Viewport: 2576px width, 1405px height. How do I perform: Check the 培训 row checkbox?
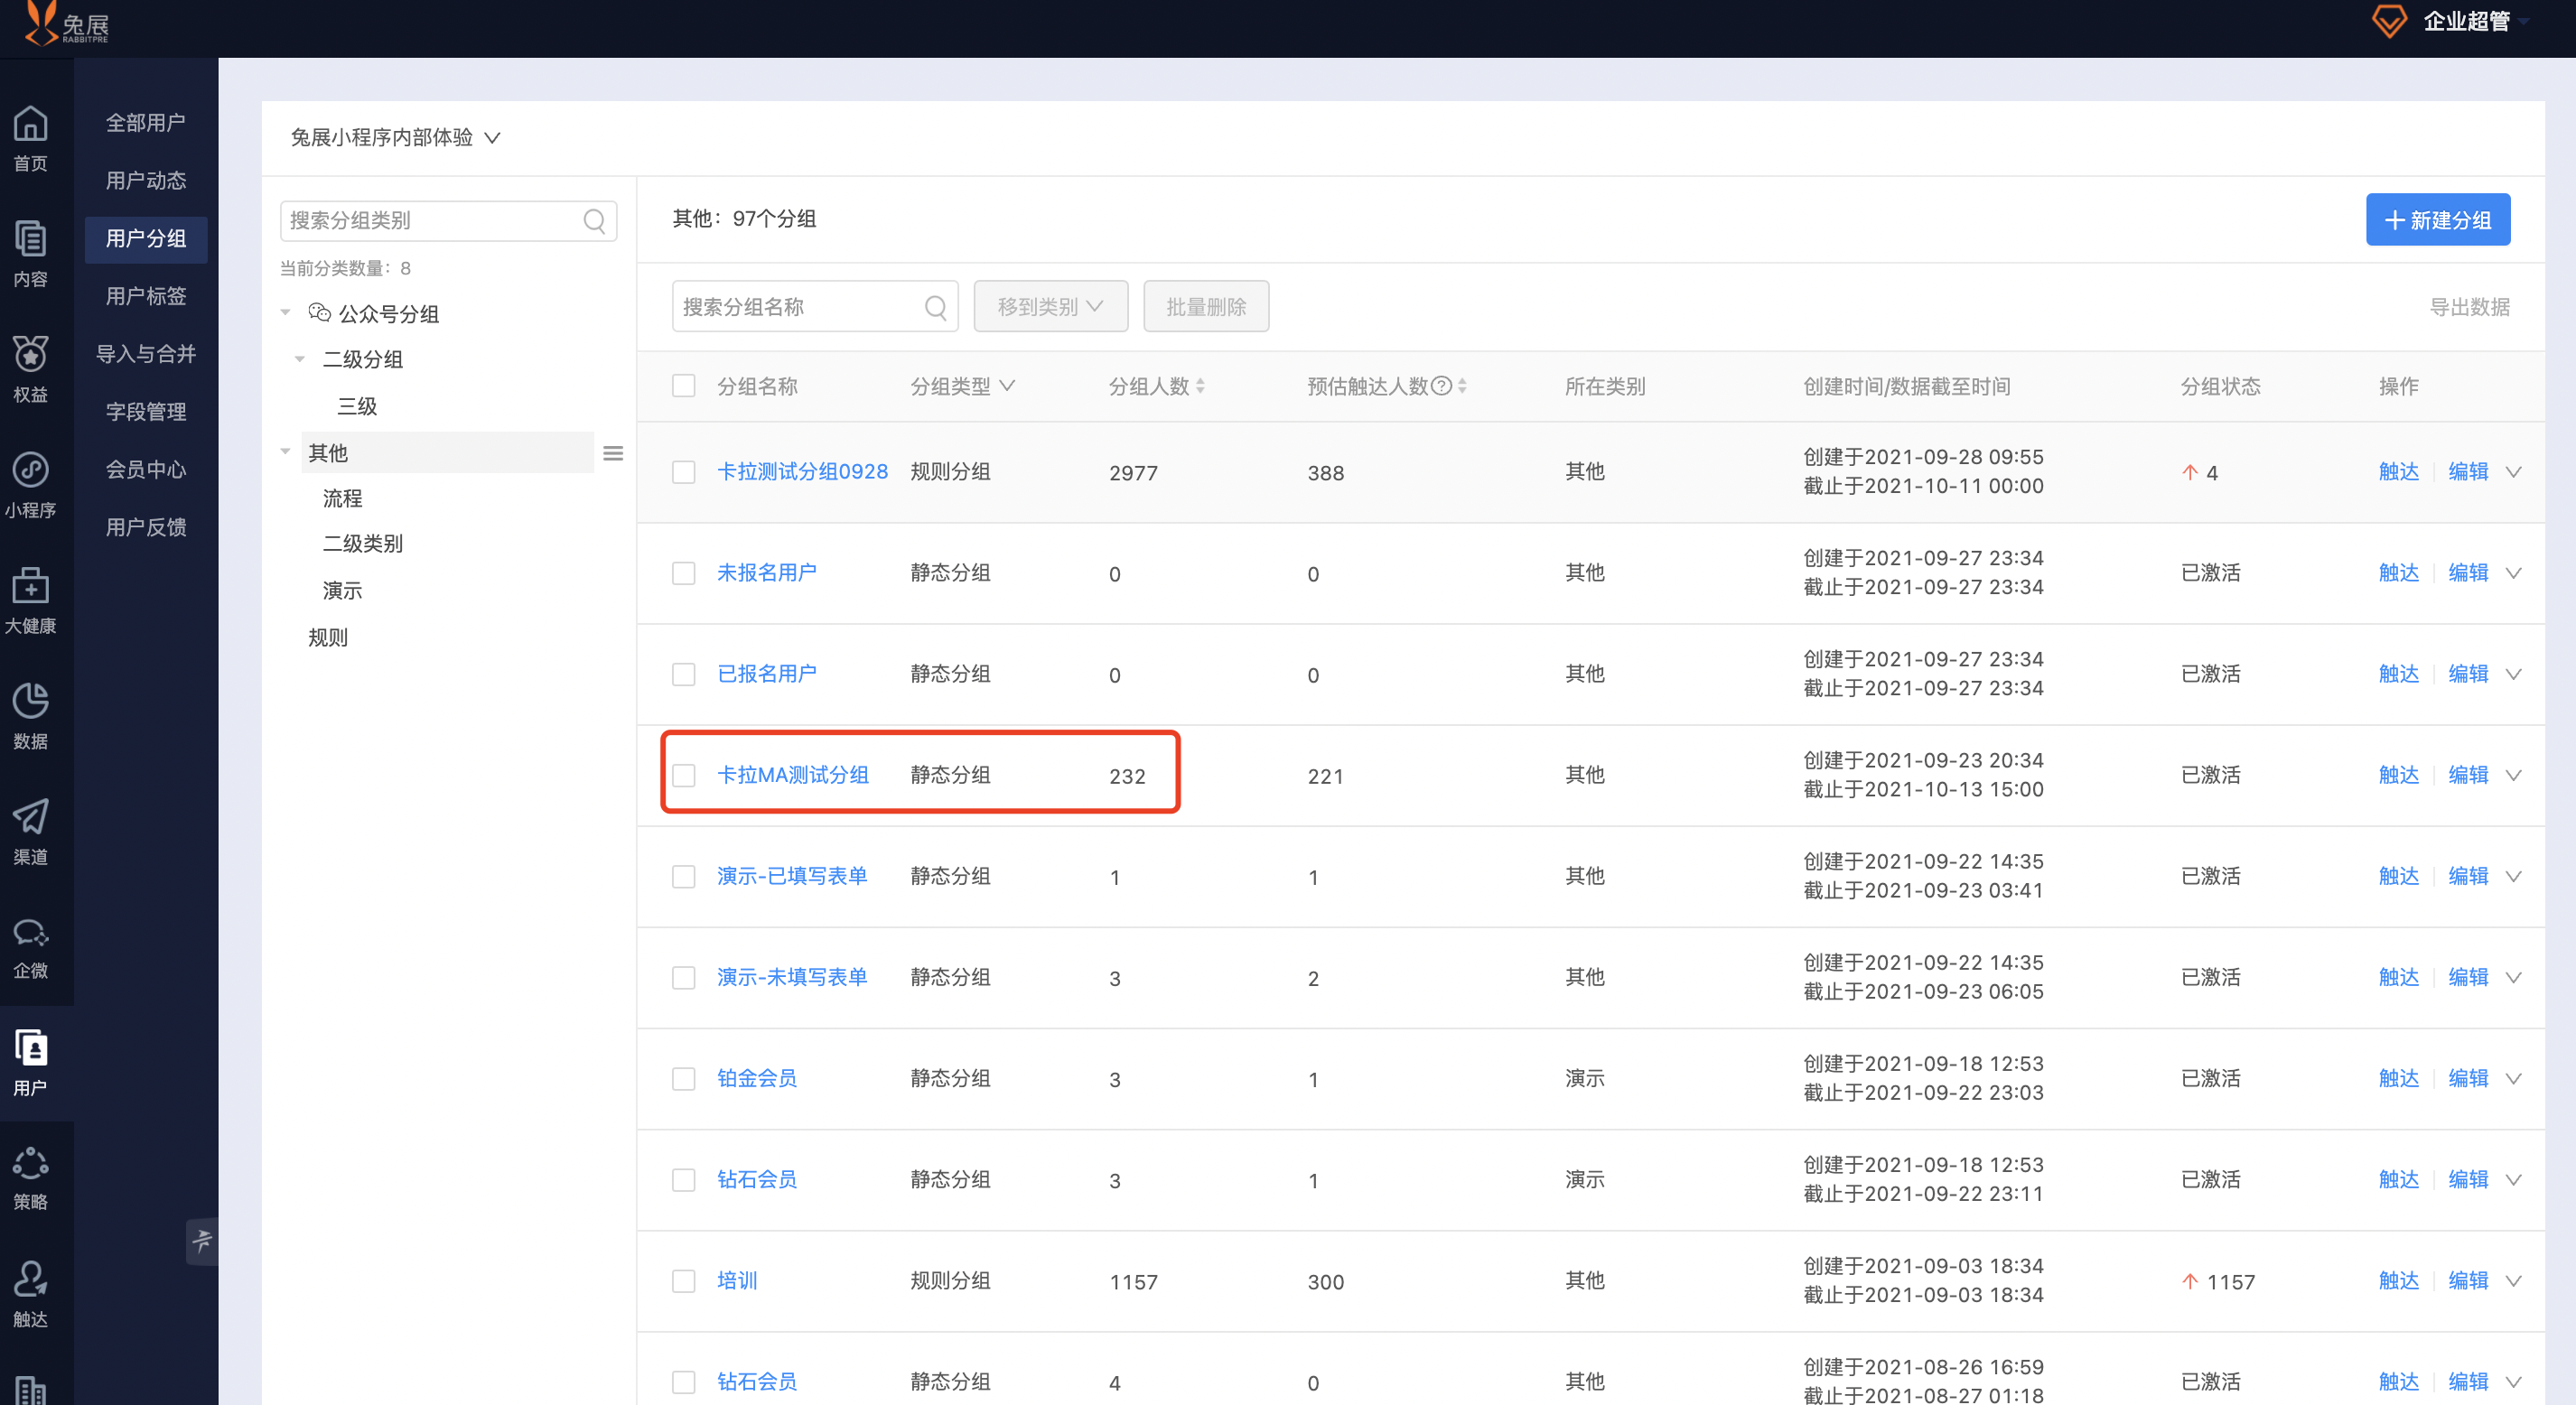684,1281
